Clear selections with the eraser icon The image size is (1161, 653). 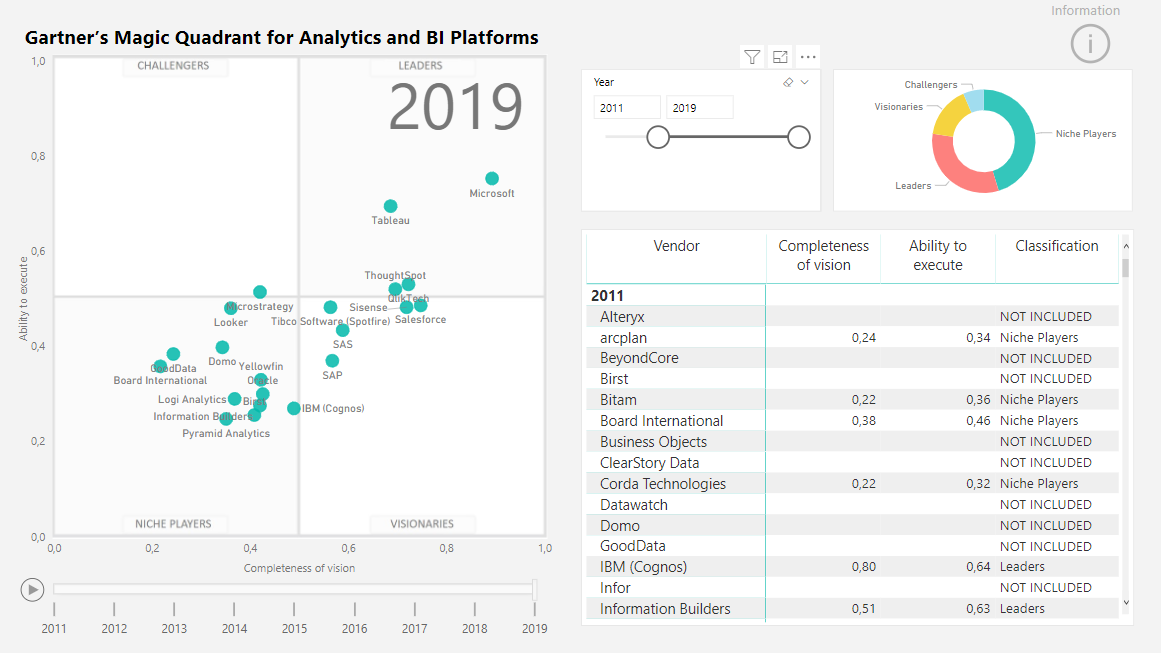pyautogui.click(x=788, y=82)
